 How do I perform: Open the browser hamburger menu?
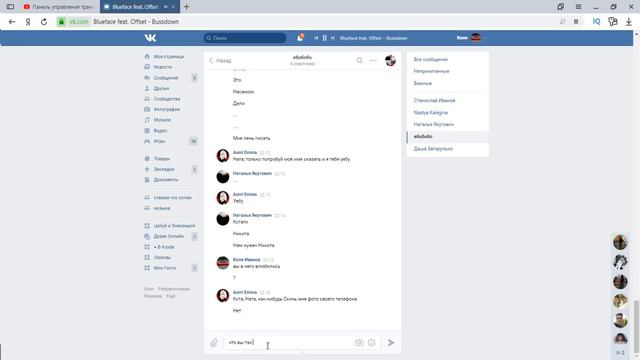pos(578,7)
